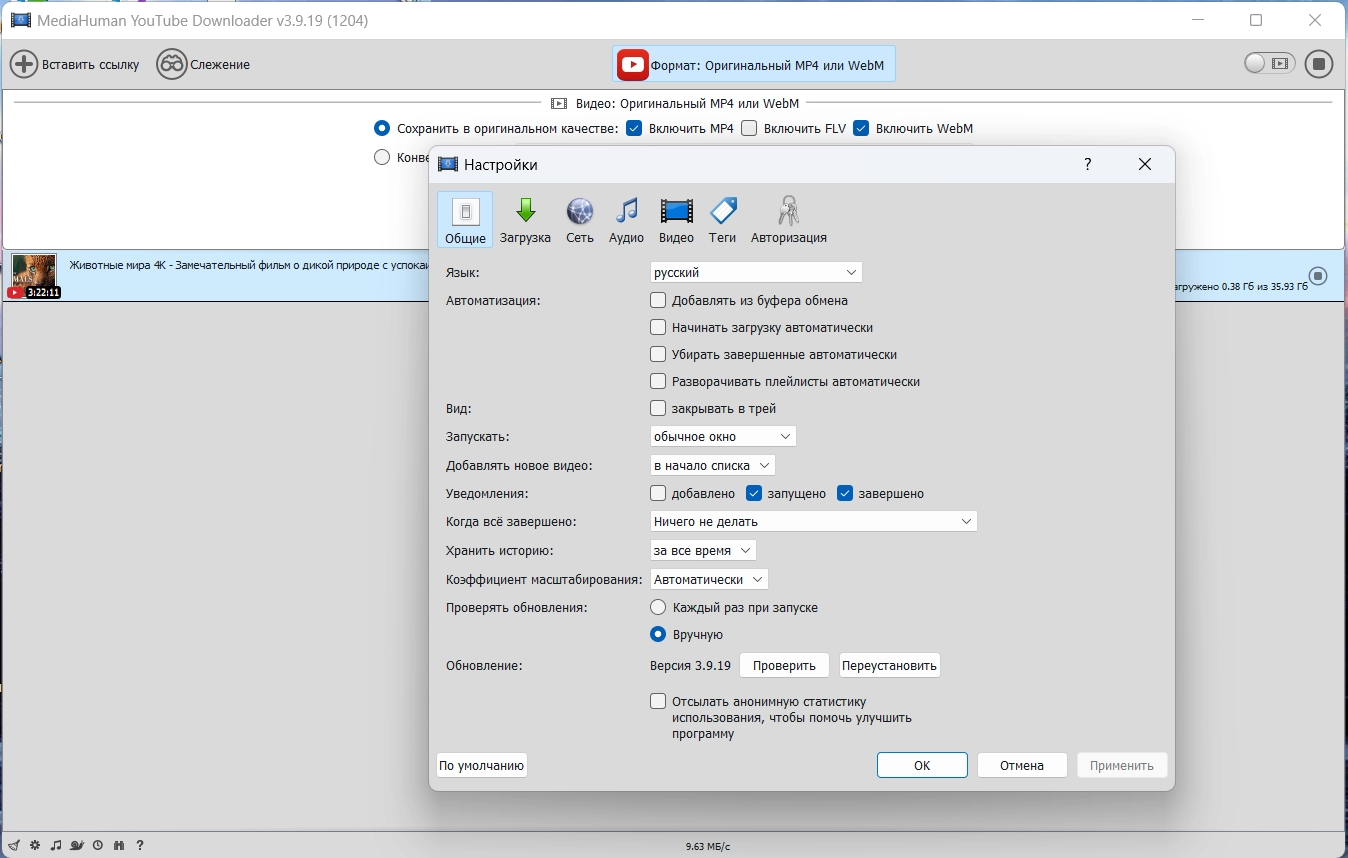Click the Животные мира 4K video title
Image resolution: width=1348 pixels, height=858 pixels.
click(249, 265)
